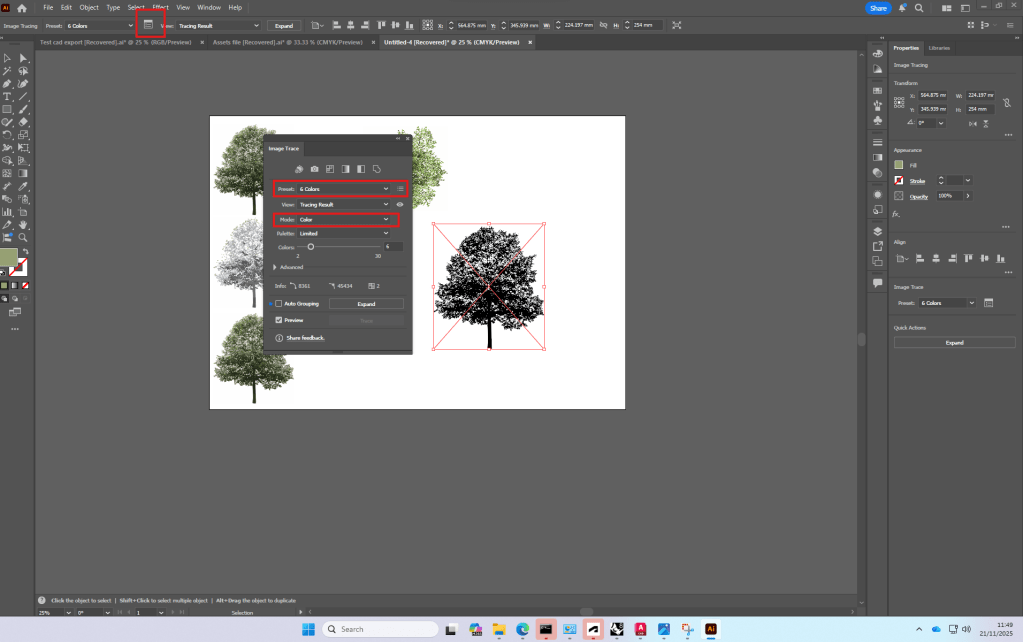Toggle the eye icon beside Tracing Result view

400,204
